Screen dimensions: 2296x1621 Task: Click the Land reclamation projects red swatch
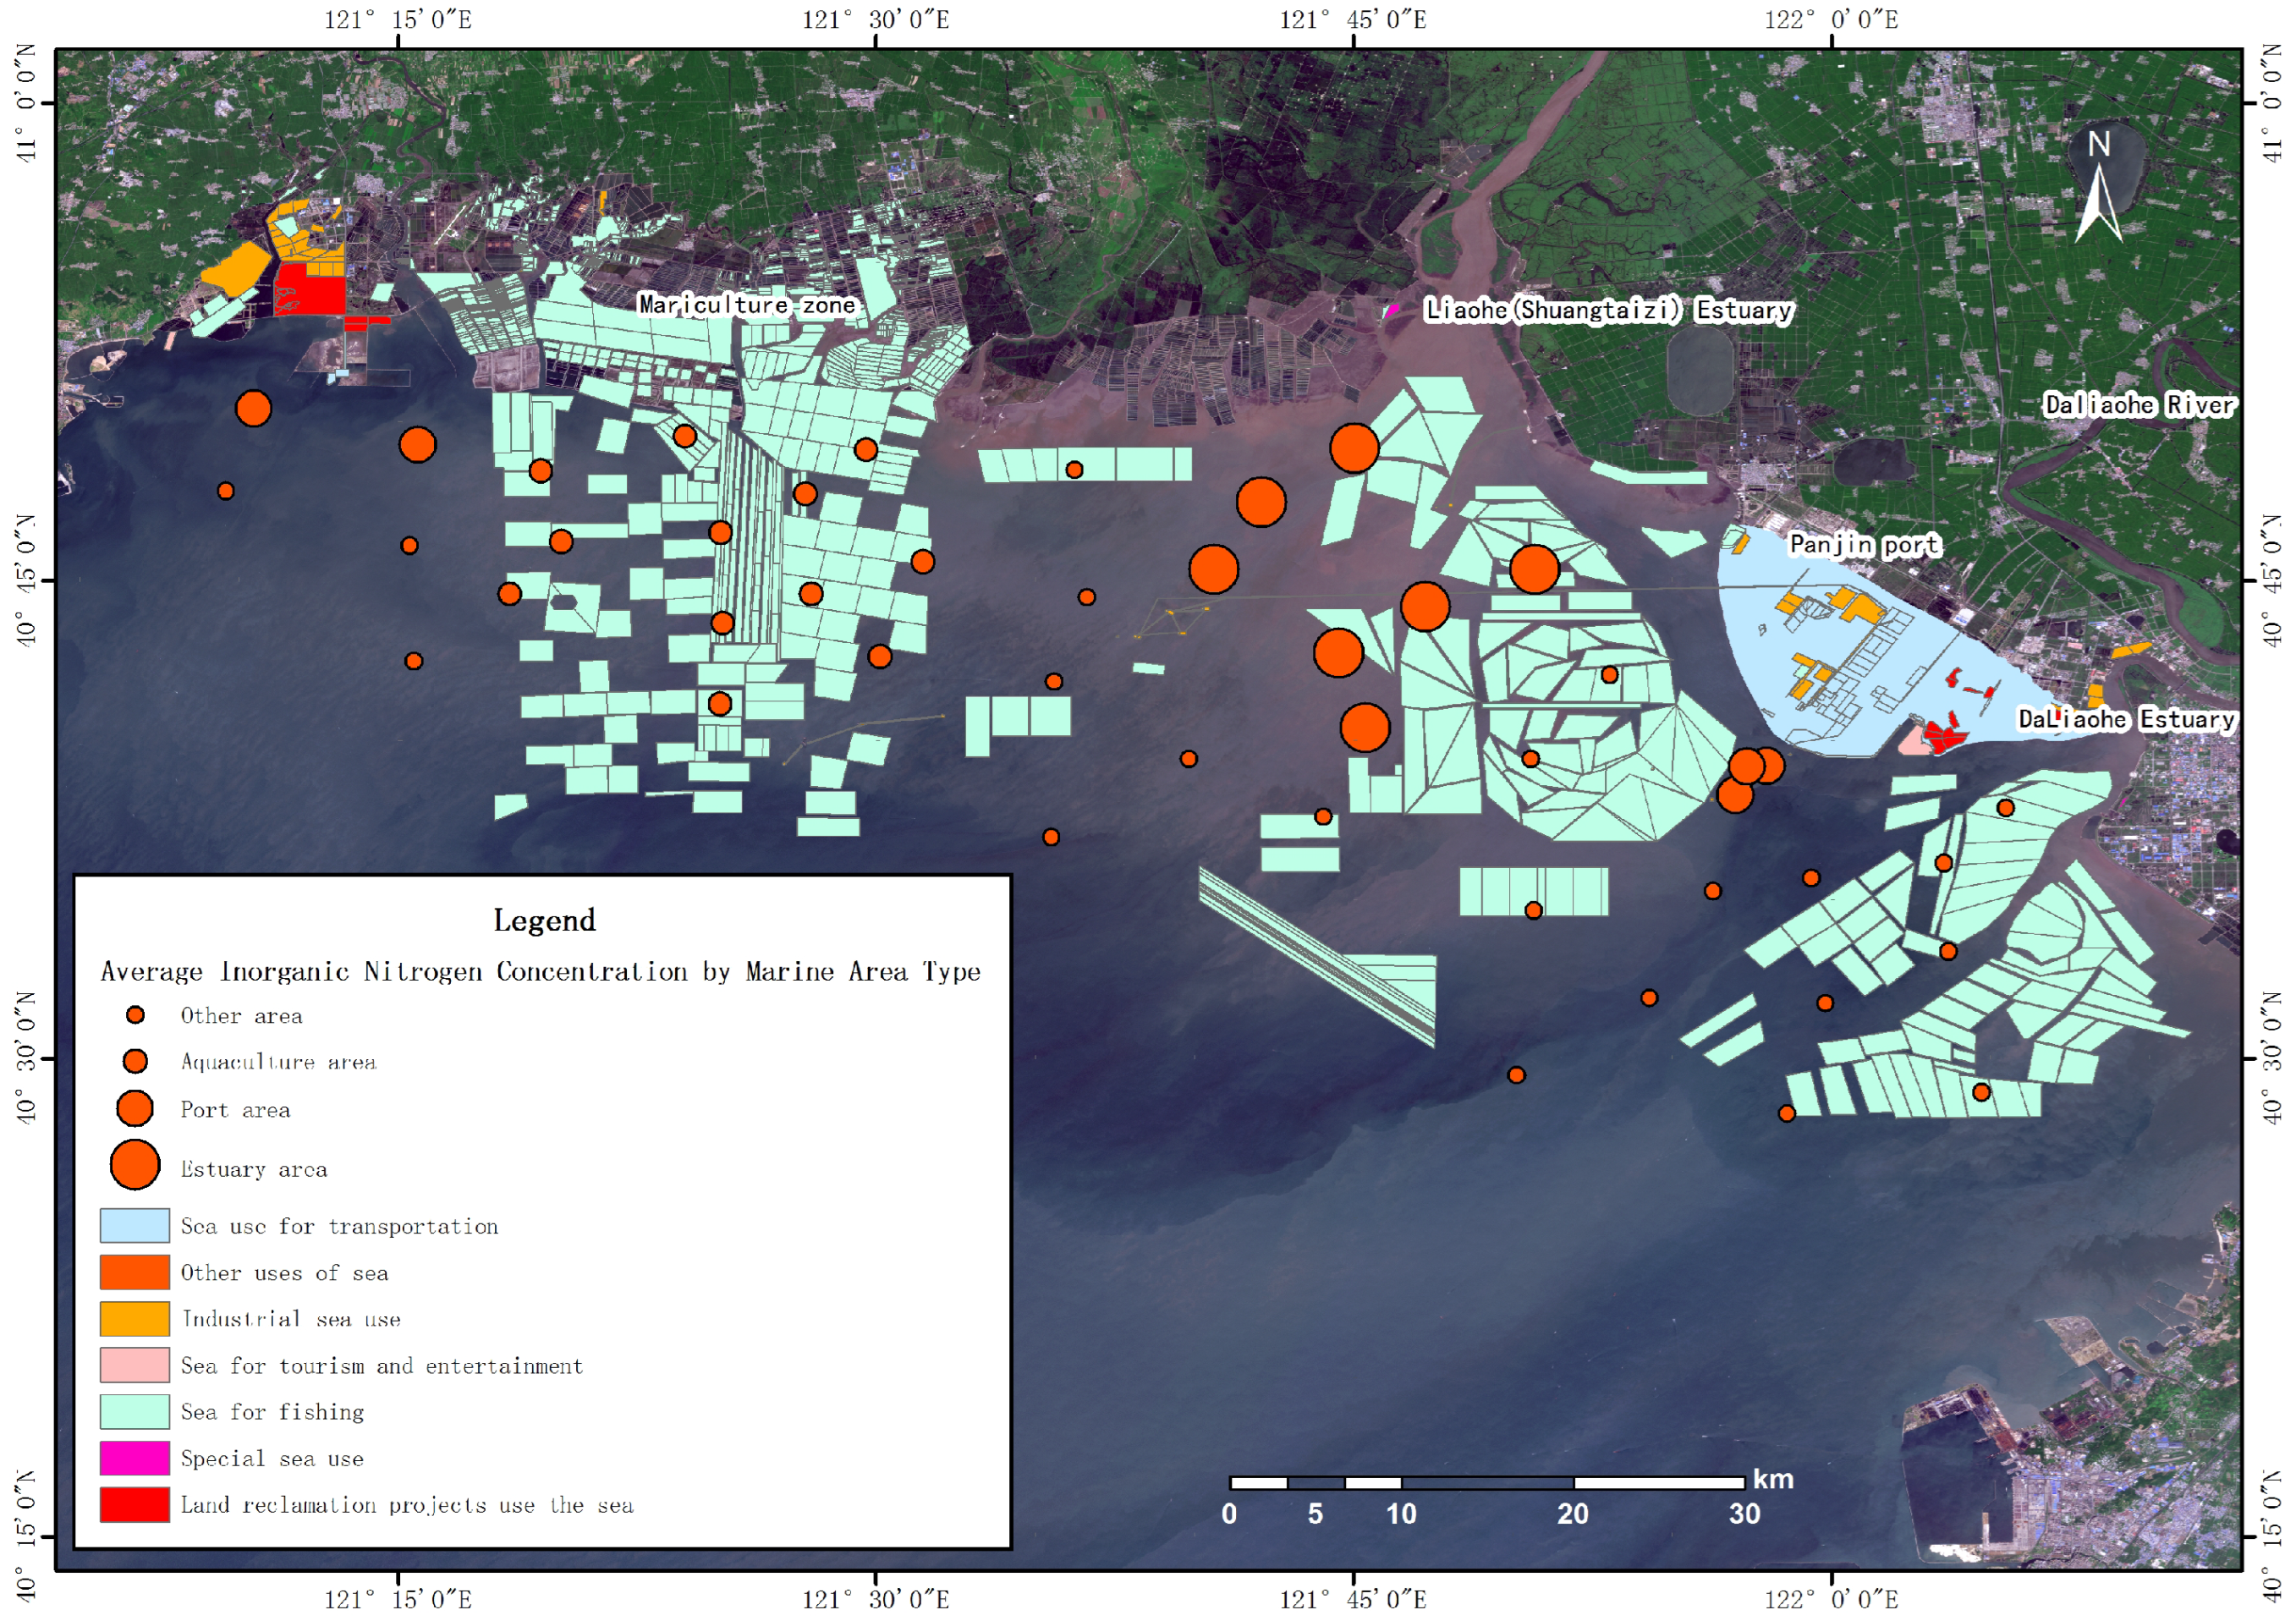pos(135,1504)
